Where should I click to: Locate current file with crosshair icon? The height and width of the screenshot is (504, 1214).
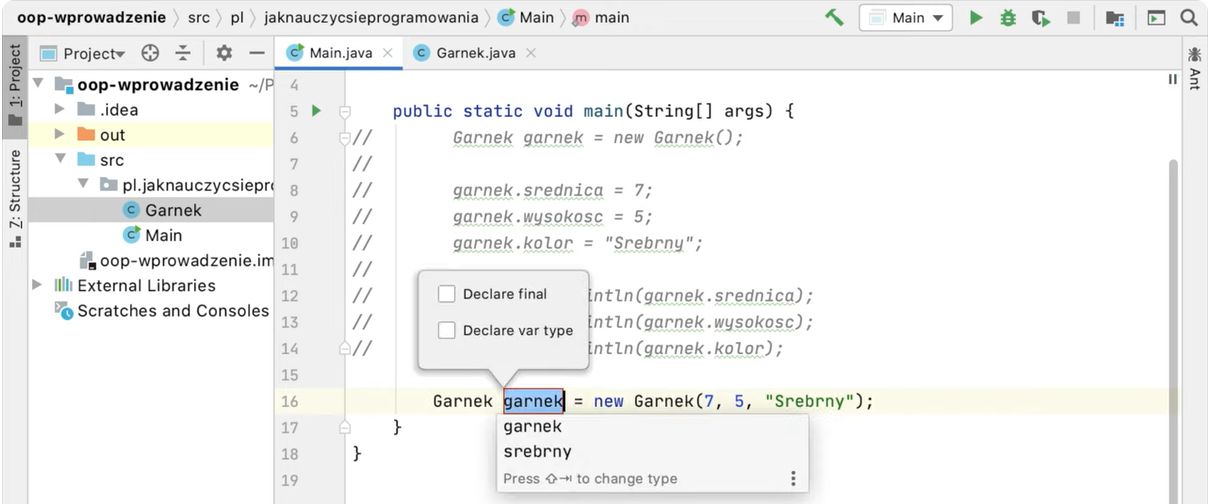coord(150,53)
